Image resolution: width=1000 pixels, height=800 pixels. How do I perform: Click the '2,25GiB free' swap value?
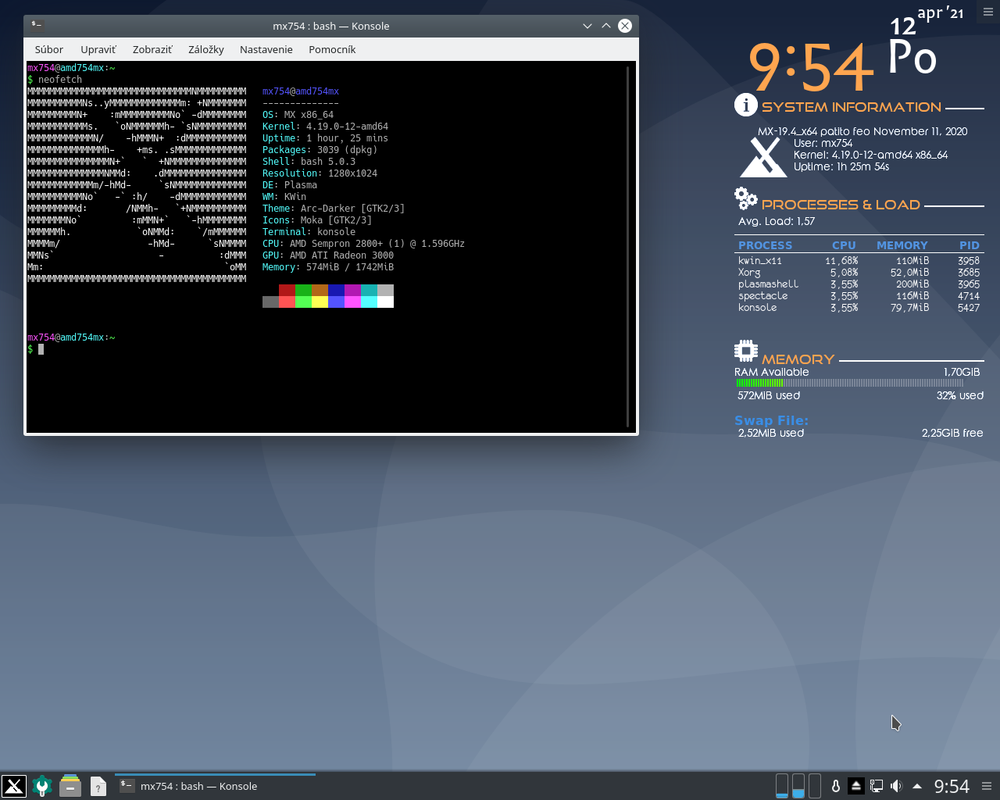click(952, 433)
